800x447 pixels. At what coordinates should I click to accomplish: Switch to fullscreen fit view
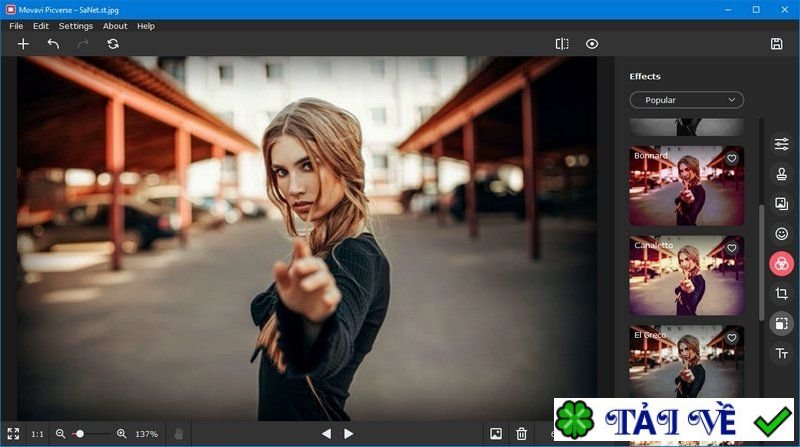click(13, 434)
